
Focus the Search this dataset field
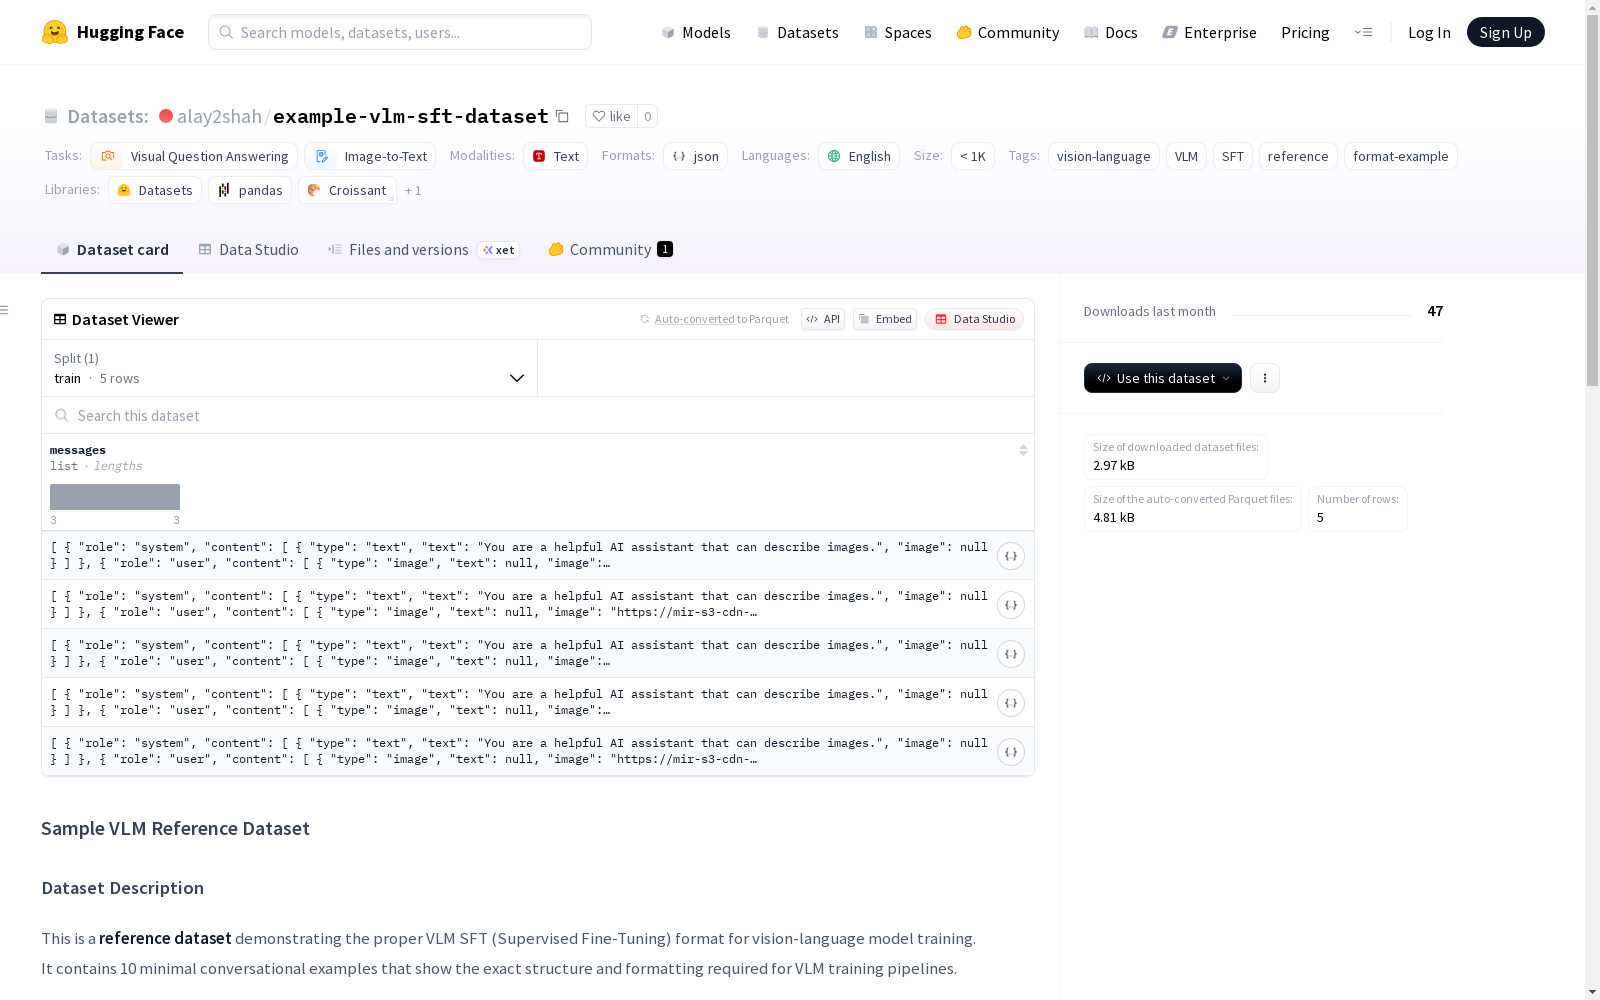[538, 415]
